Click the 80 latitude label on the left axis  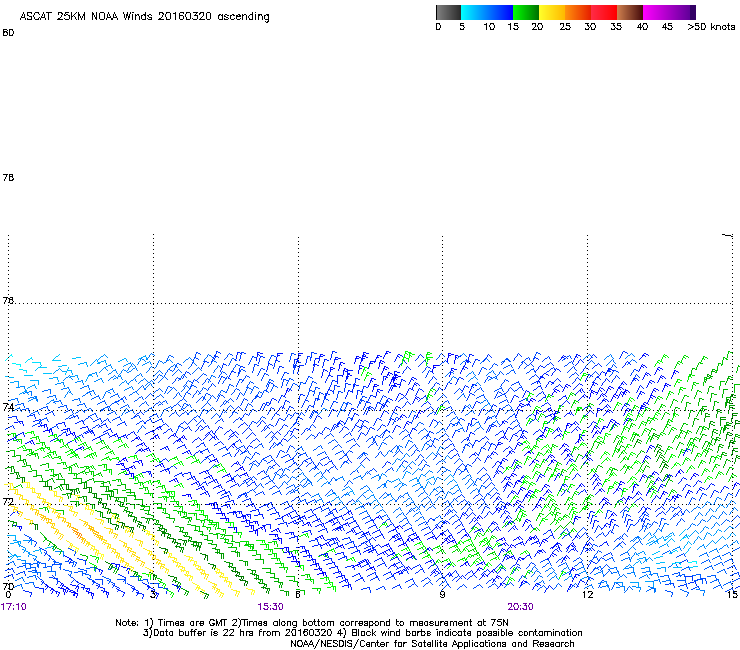pos(8,33)
